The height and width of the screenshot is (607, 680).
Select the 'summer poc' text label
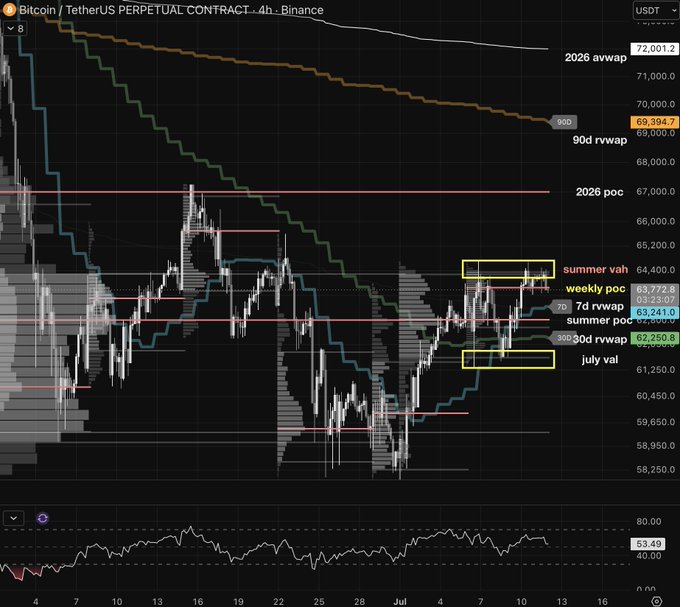[x=599, y=320]
